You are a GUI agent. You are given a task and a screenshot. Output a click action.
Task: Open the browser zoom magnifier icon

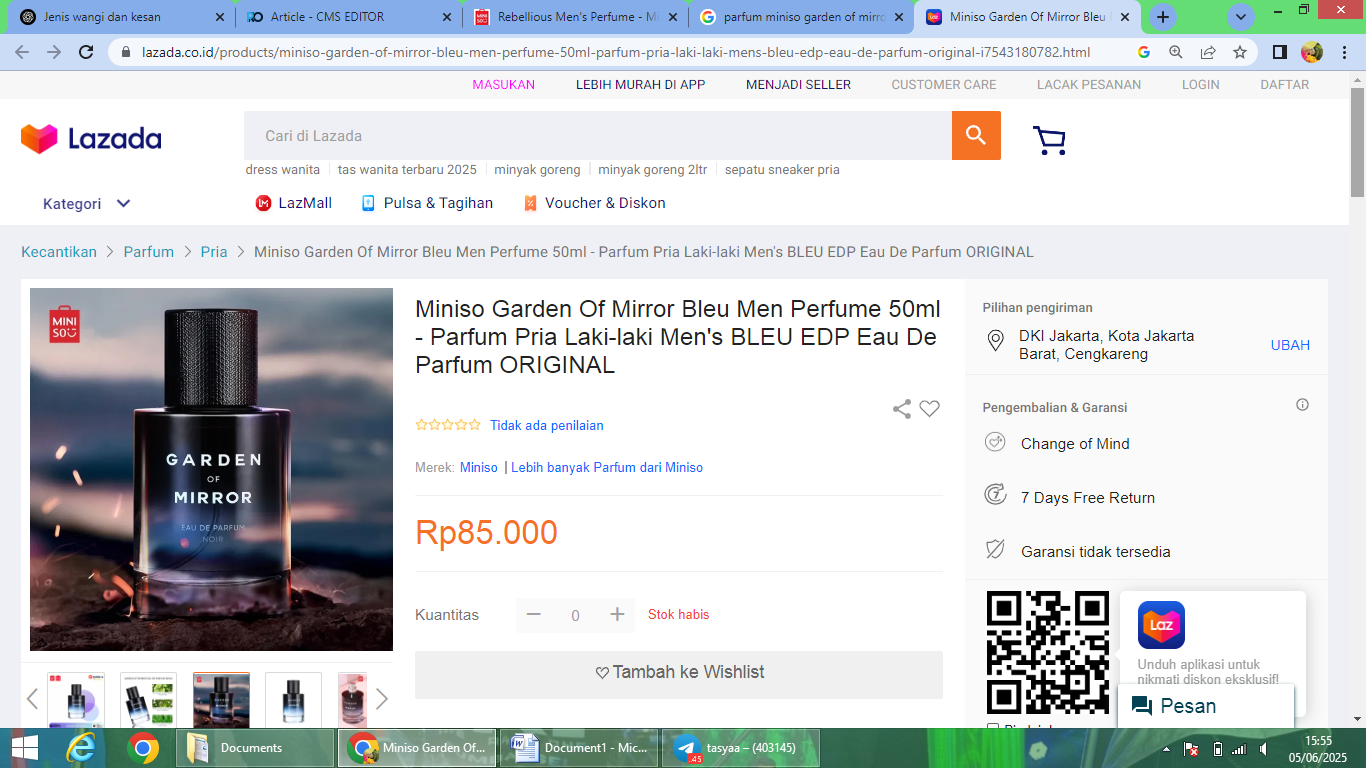[1176, 52]
